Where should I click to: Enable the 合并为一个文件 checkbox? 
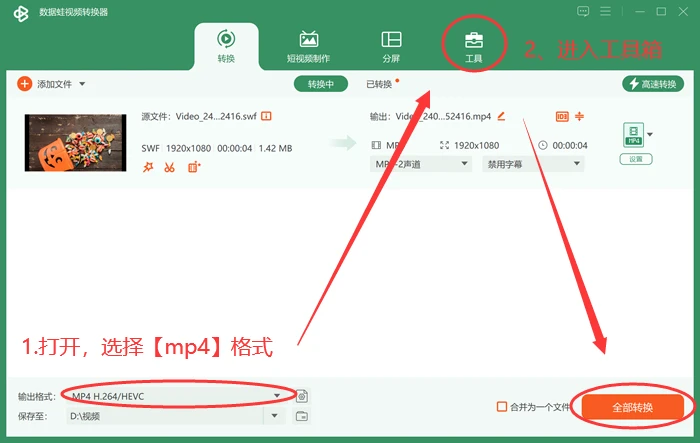502,406
